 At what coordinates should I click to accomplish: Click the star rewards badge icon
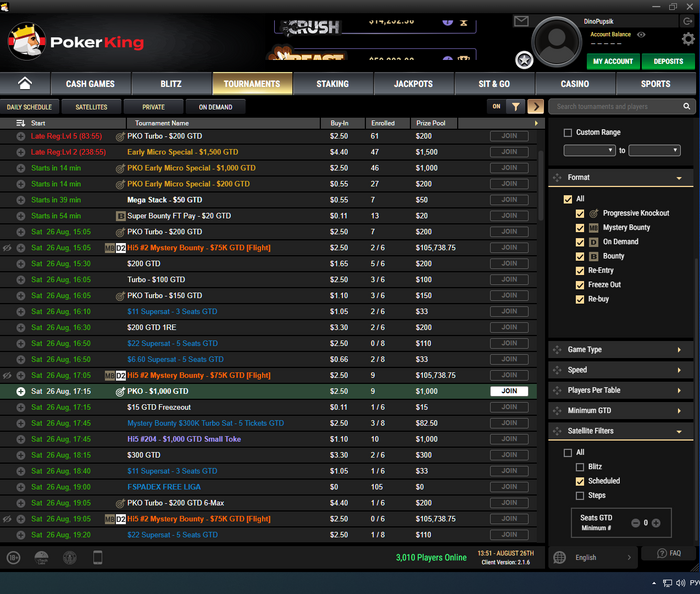pos(524,60)
